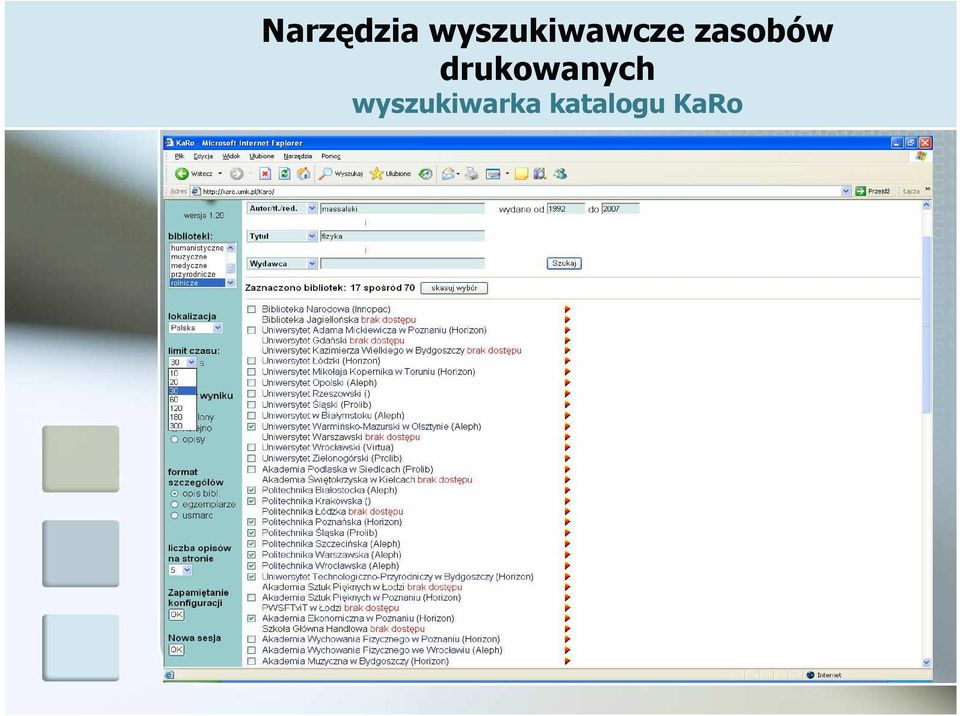The image size is (960, 716).
Task: Expand the limit czasu dropdown arrow
Action: [x=191, y=363]
